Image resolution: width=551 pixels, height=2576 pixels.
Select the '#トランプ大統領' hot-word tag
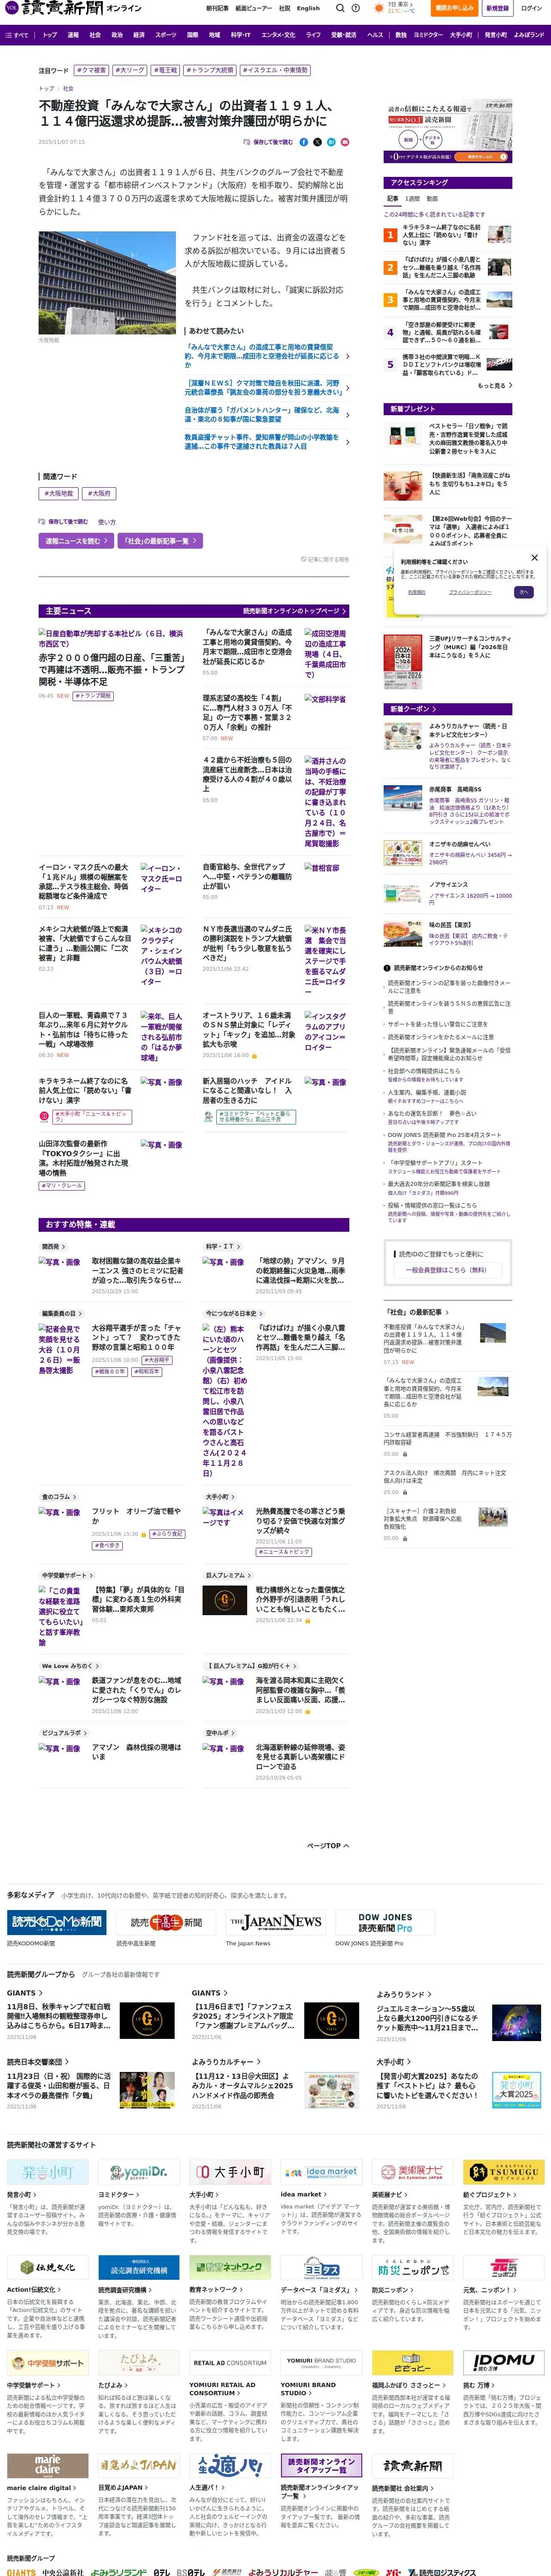coord(209,71)
